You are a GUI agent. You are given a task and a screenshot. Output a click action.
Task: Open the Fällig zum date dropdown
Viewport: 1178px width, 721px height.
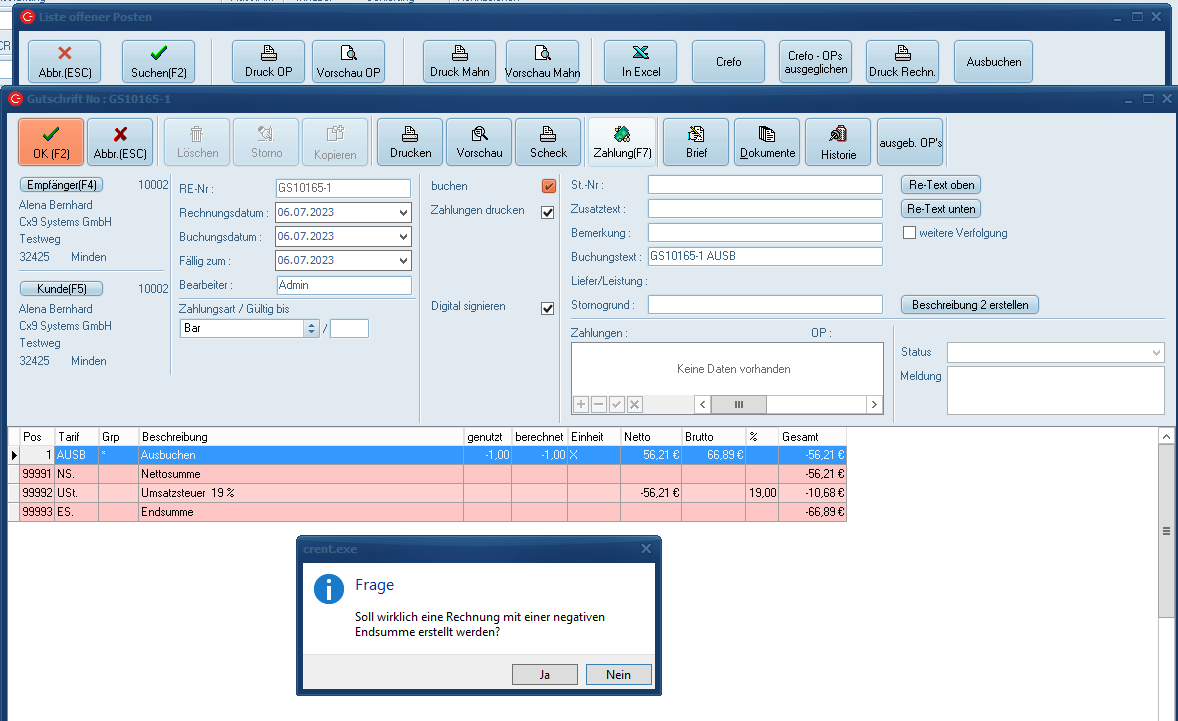pos(402,261)
